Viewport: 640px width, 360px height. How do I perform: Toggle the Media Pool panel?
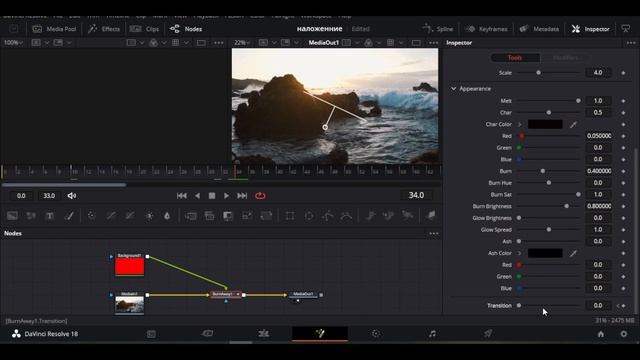54,29
